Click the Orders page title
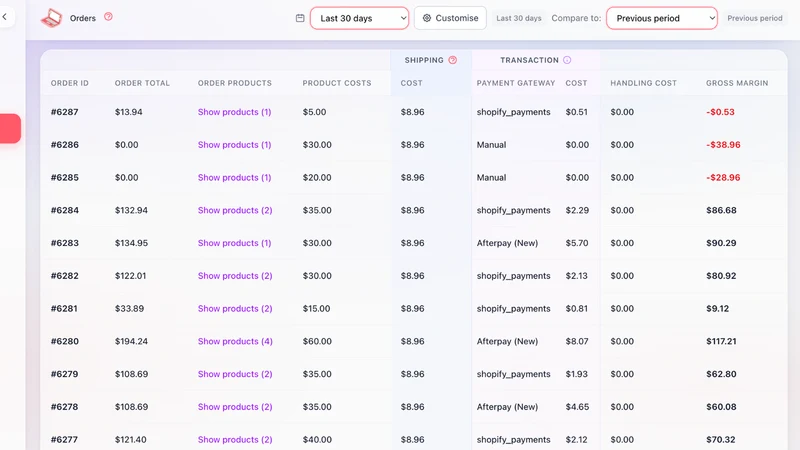800x450 pixels. tap(83, 18)
